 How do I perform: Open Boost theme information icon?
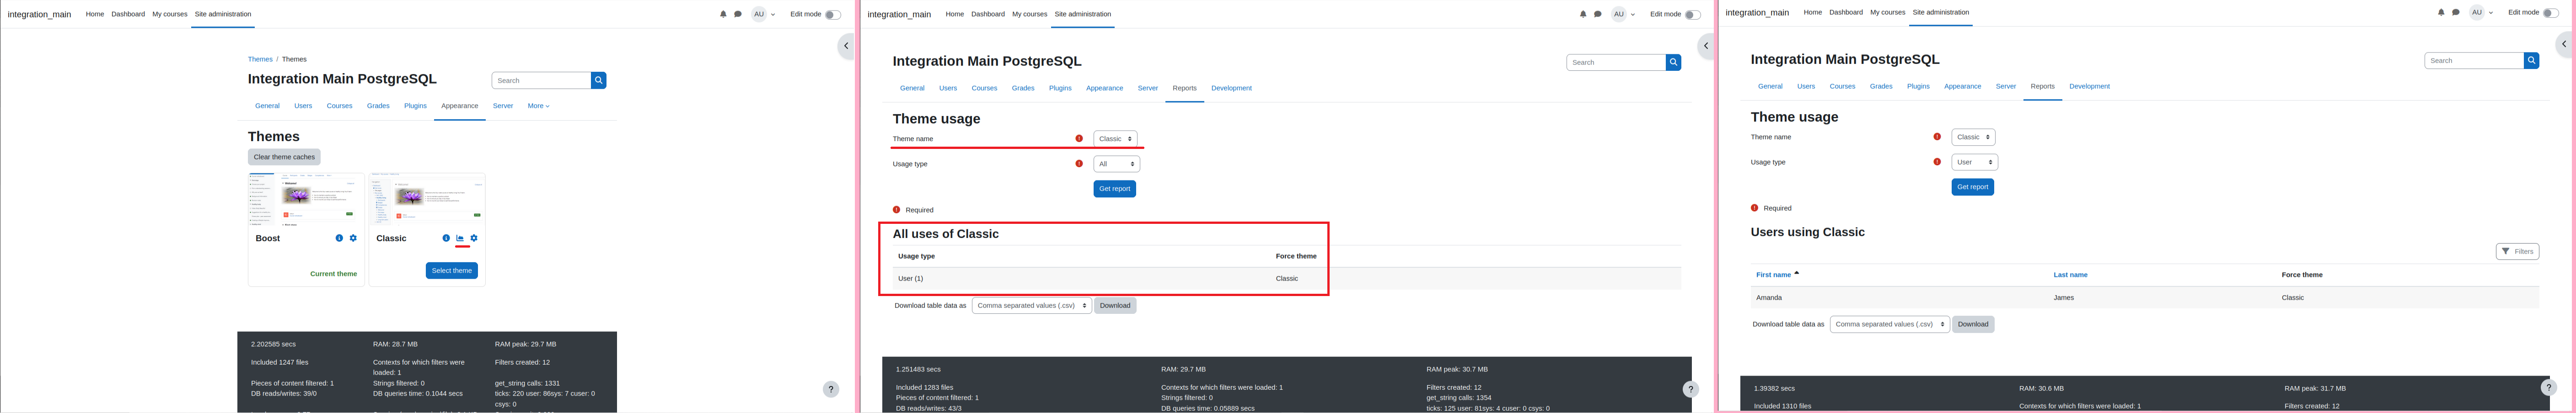click(x=339, y=238)
